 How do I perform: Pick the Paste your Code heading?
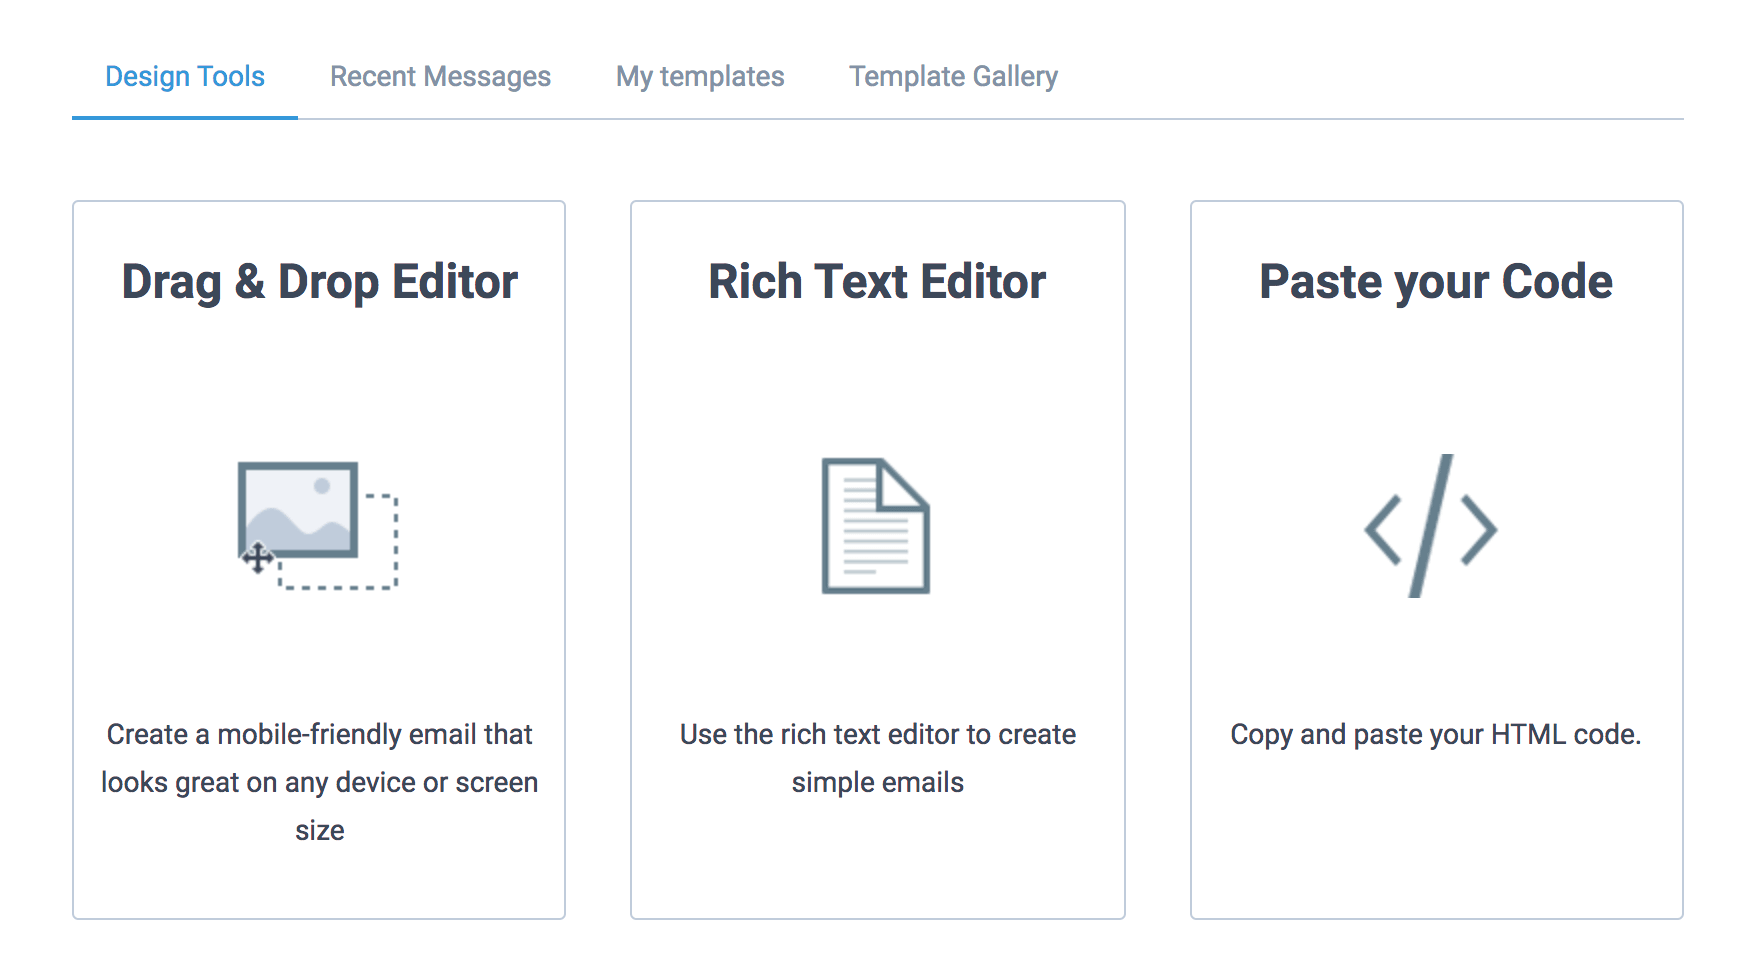coord(1436,282)
